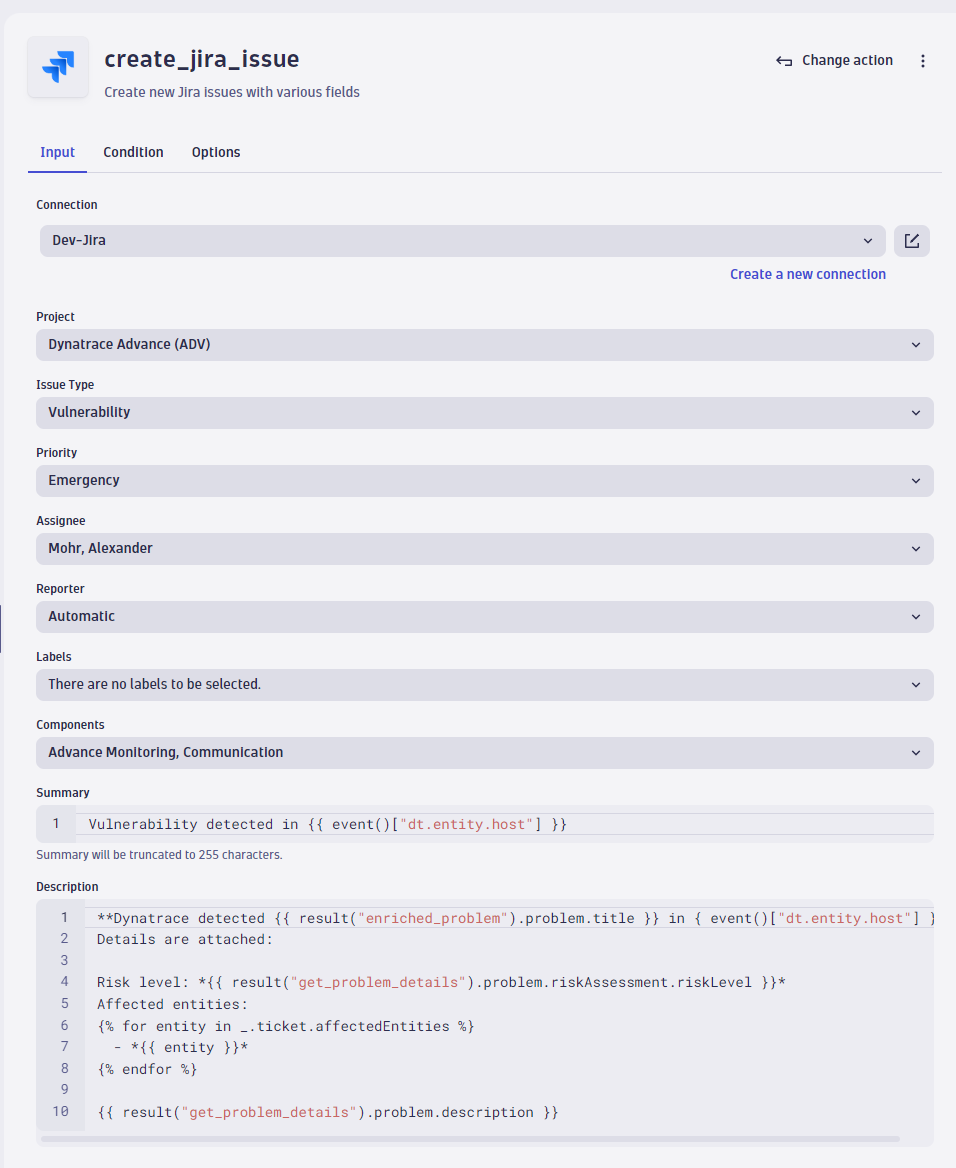Image resolution: width=956 pixels, height=1168 pixels.
Task: Open the Project dropdown (Dynatrace Advance)
Action: point(484,345)
